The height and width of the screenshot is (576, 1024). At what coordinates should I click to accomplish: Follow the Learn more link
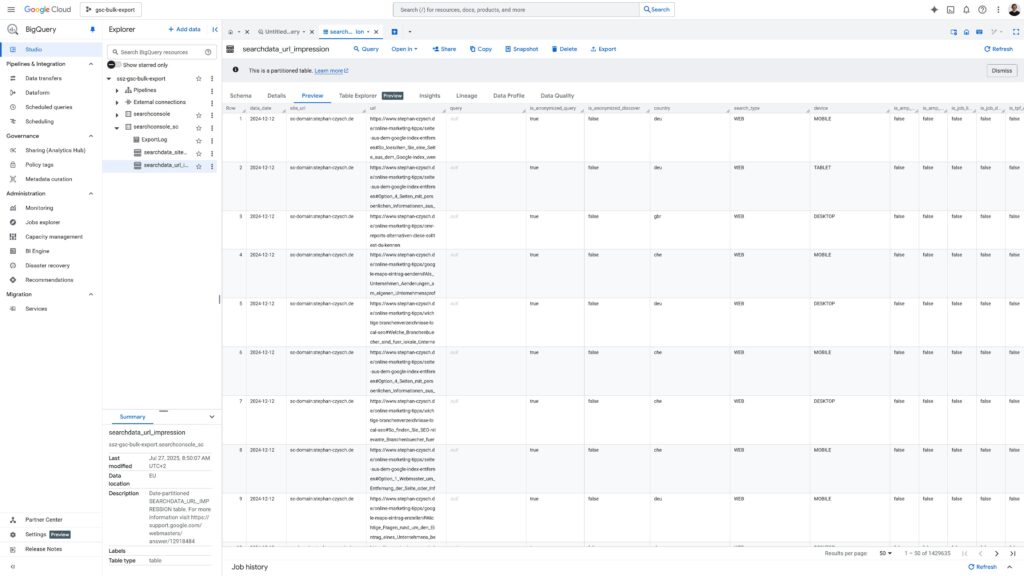coord(330,71)
